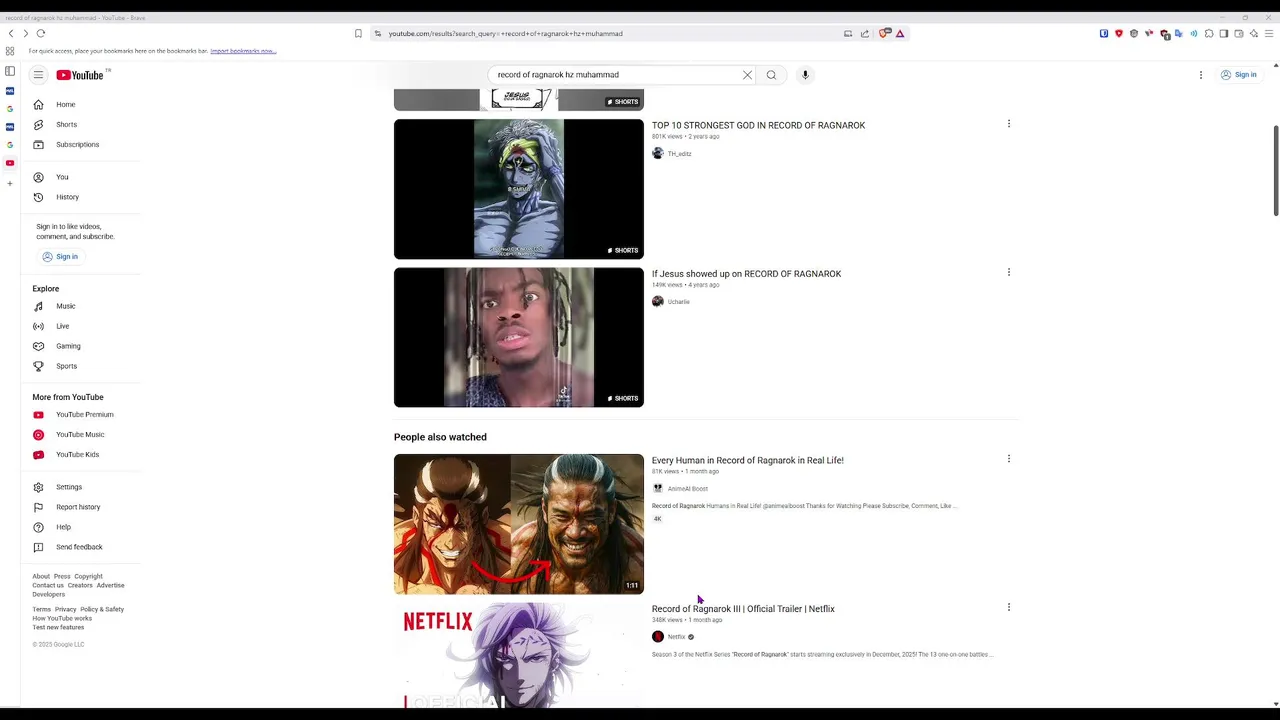Click the page vertical scrollbar

(x=1275, y=170)
